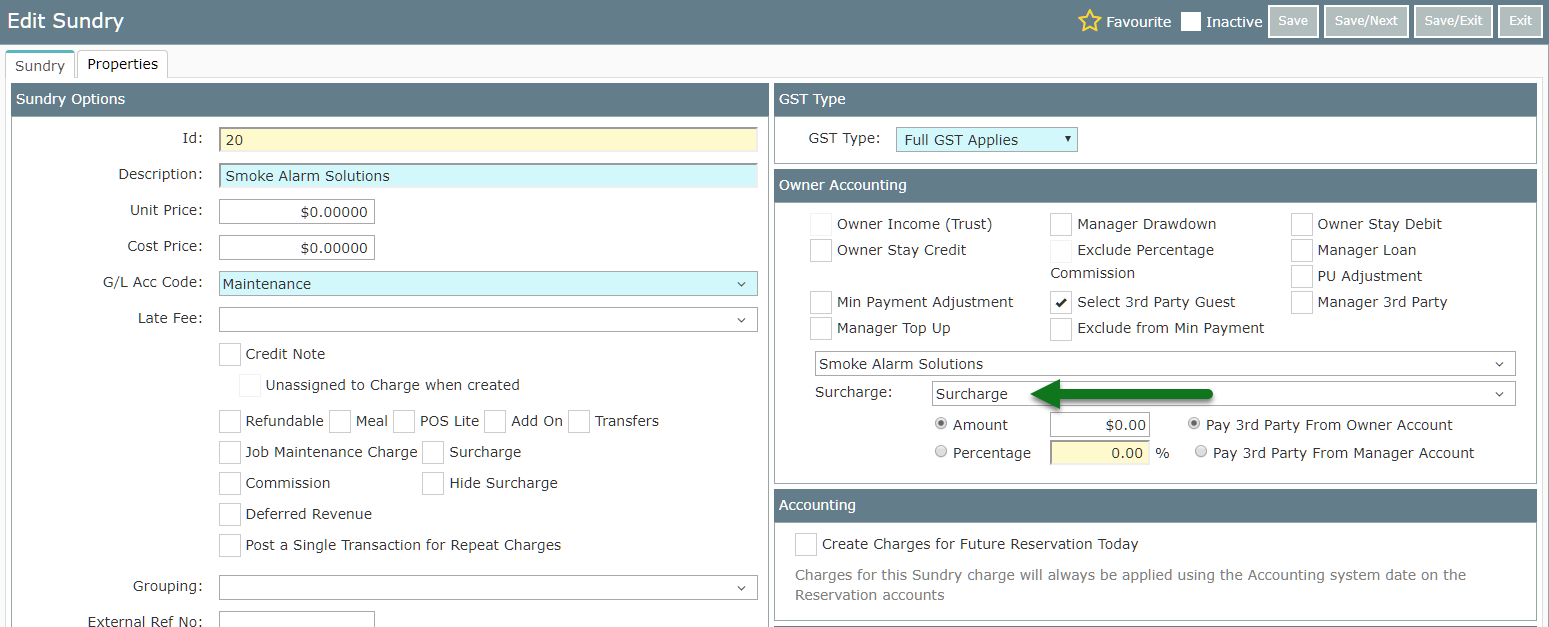Tick the Add On checkbox
The image size is (1549, 627).
point(495,421)
